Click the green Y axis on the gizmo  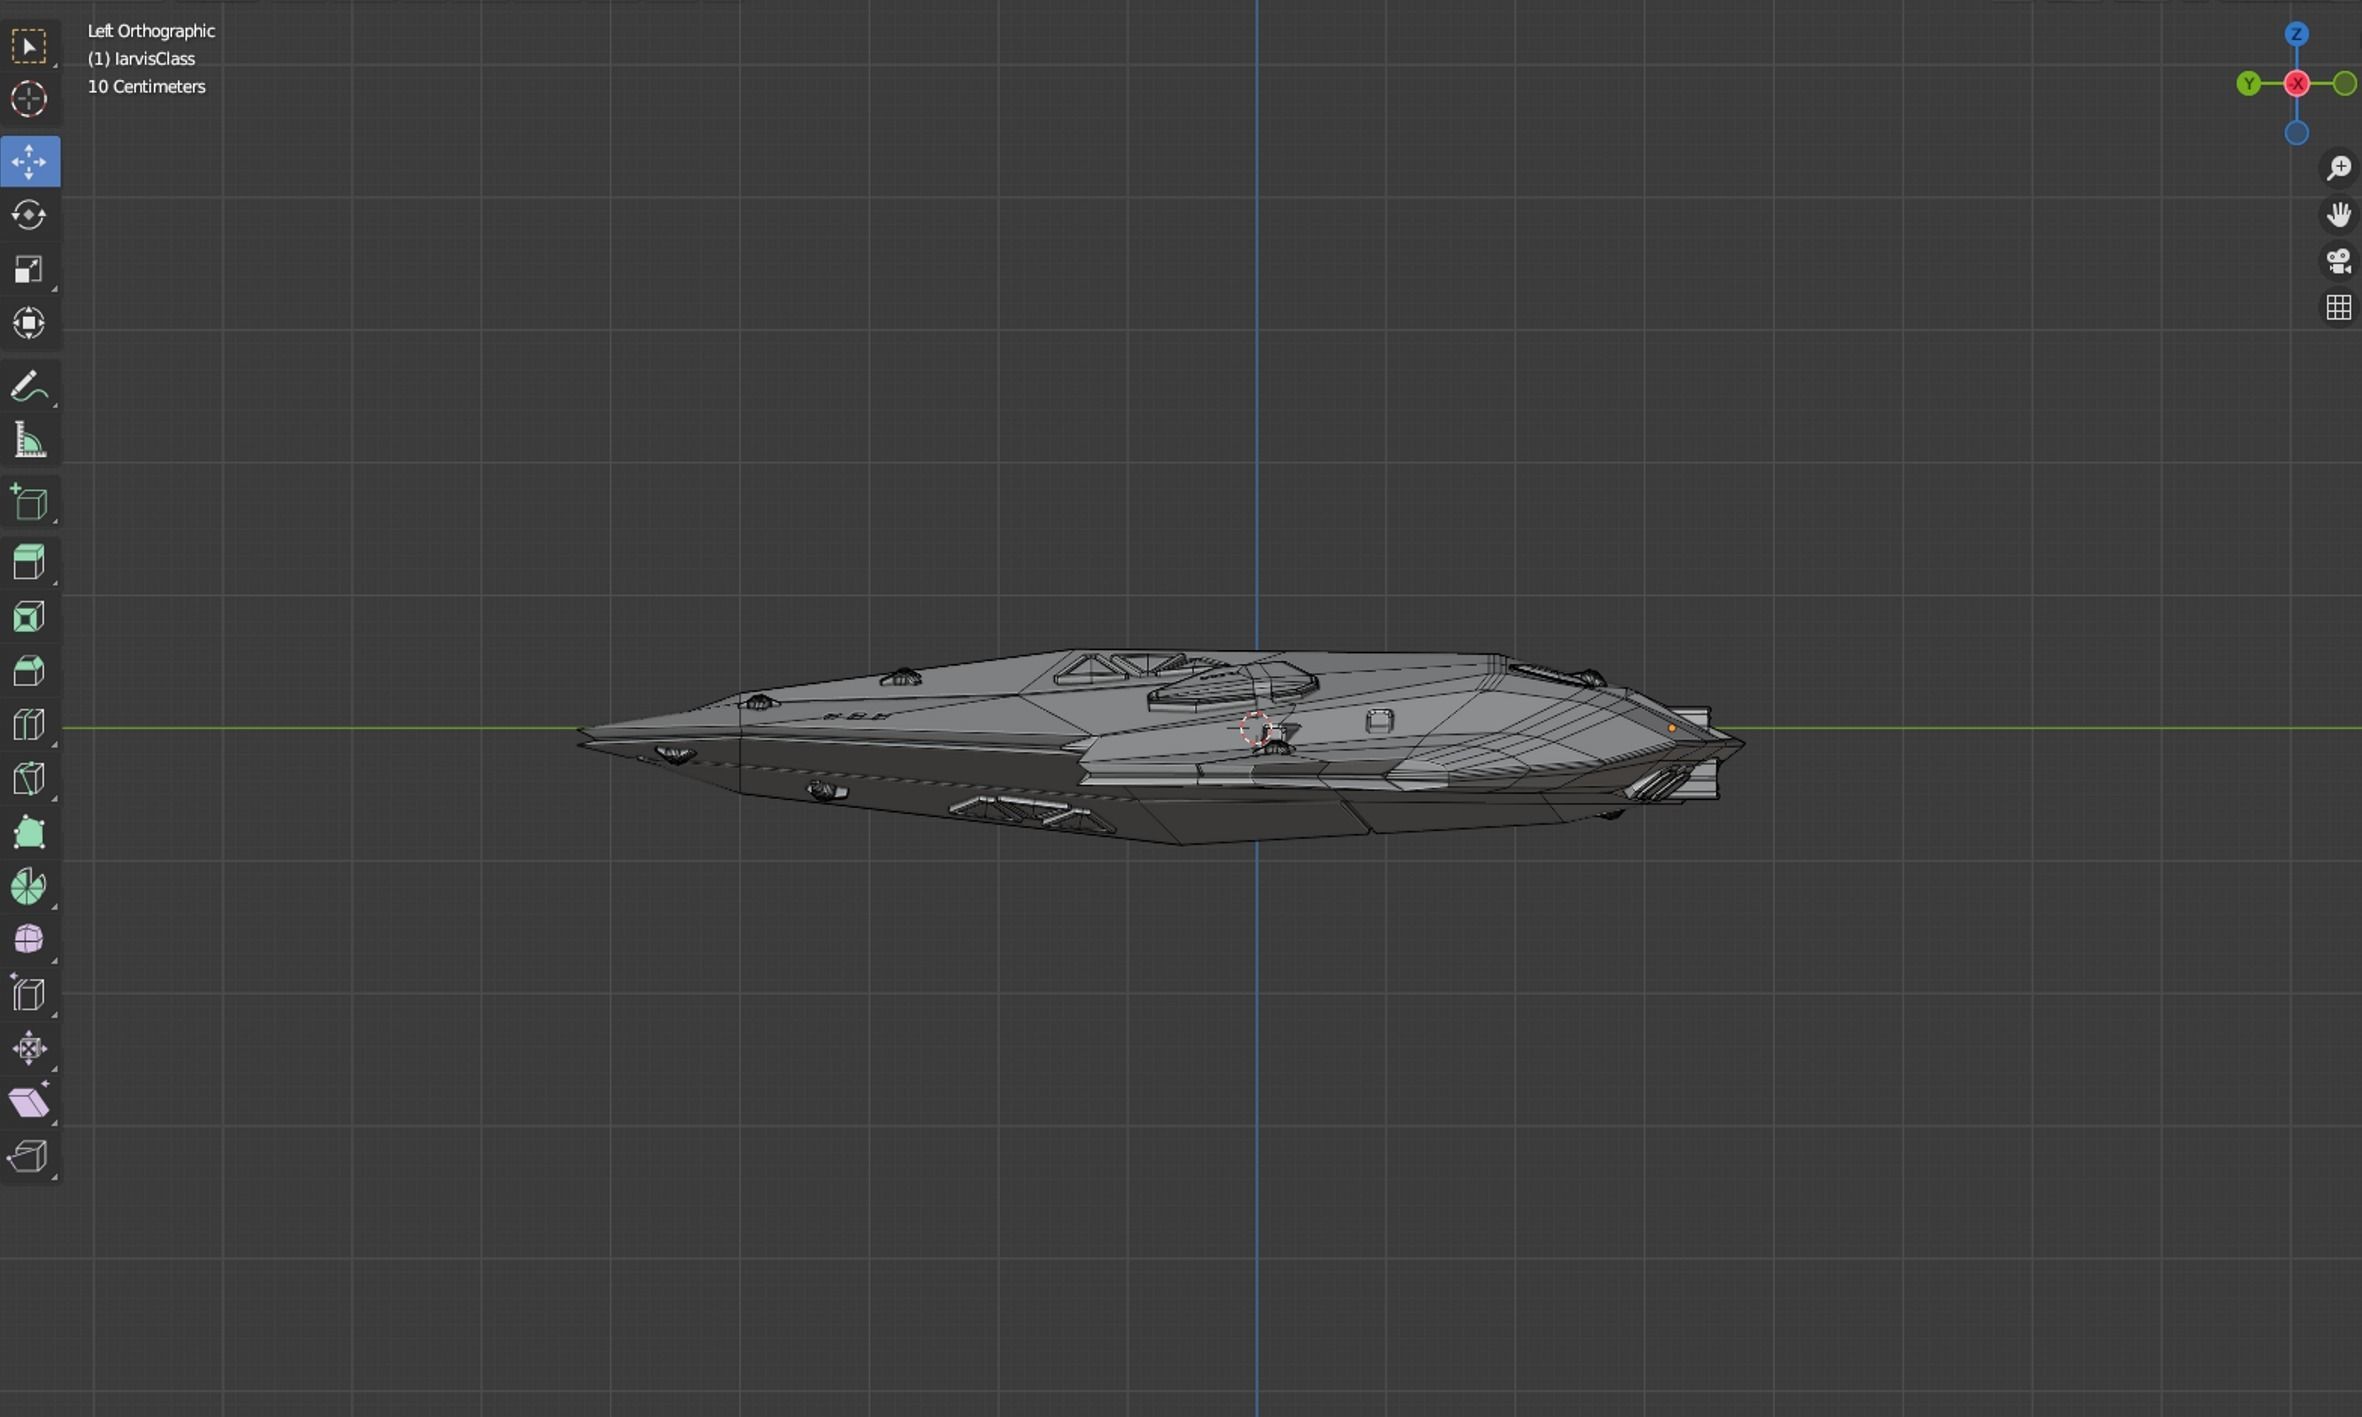tap(2248, 83)
